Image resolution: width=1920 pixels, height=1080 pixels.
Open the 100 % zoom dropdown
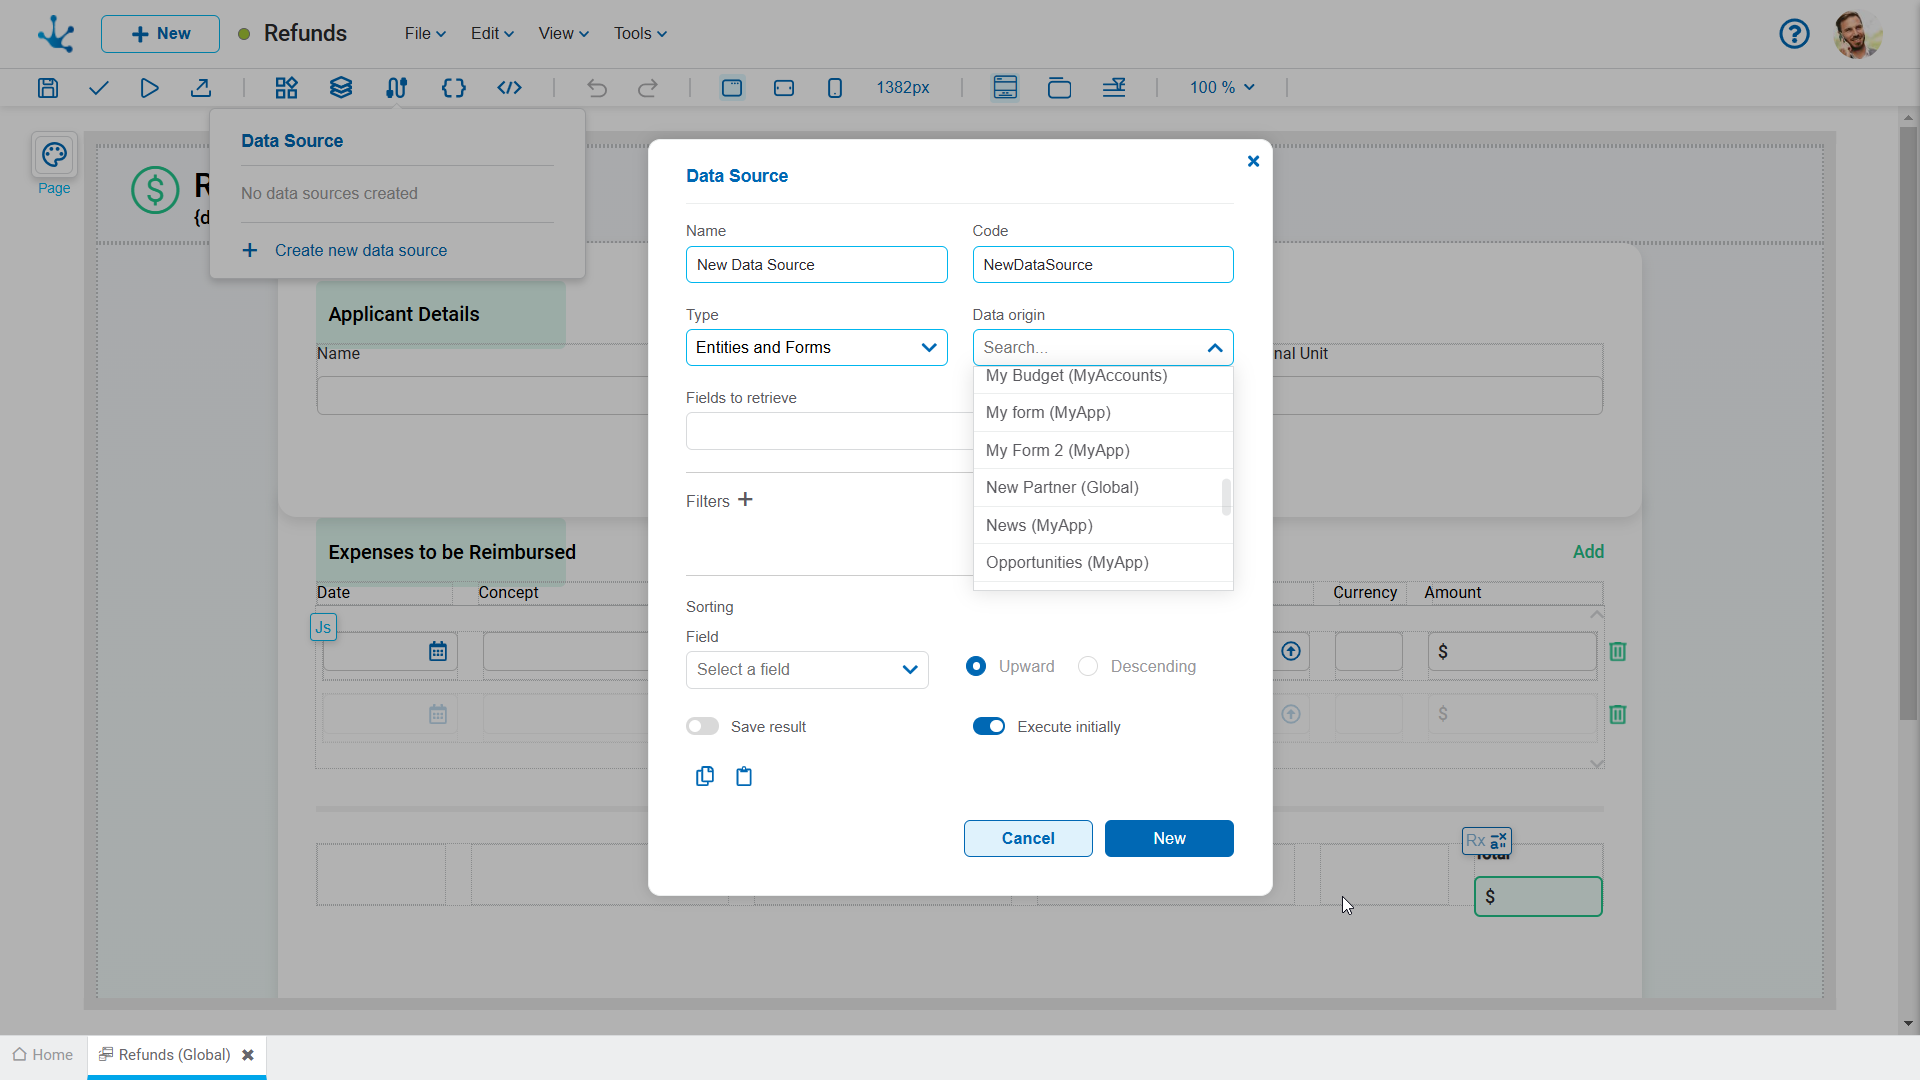(1221, 88)
